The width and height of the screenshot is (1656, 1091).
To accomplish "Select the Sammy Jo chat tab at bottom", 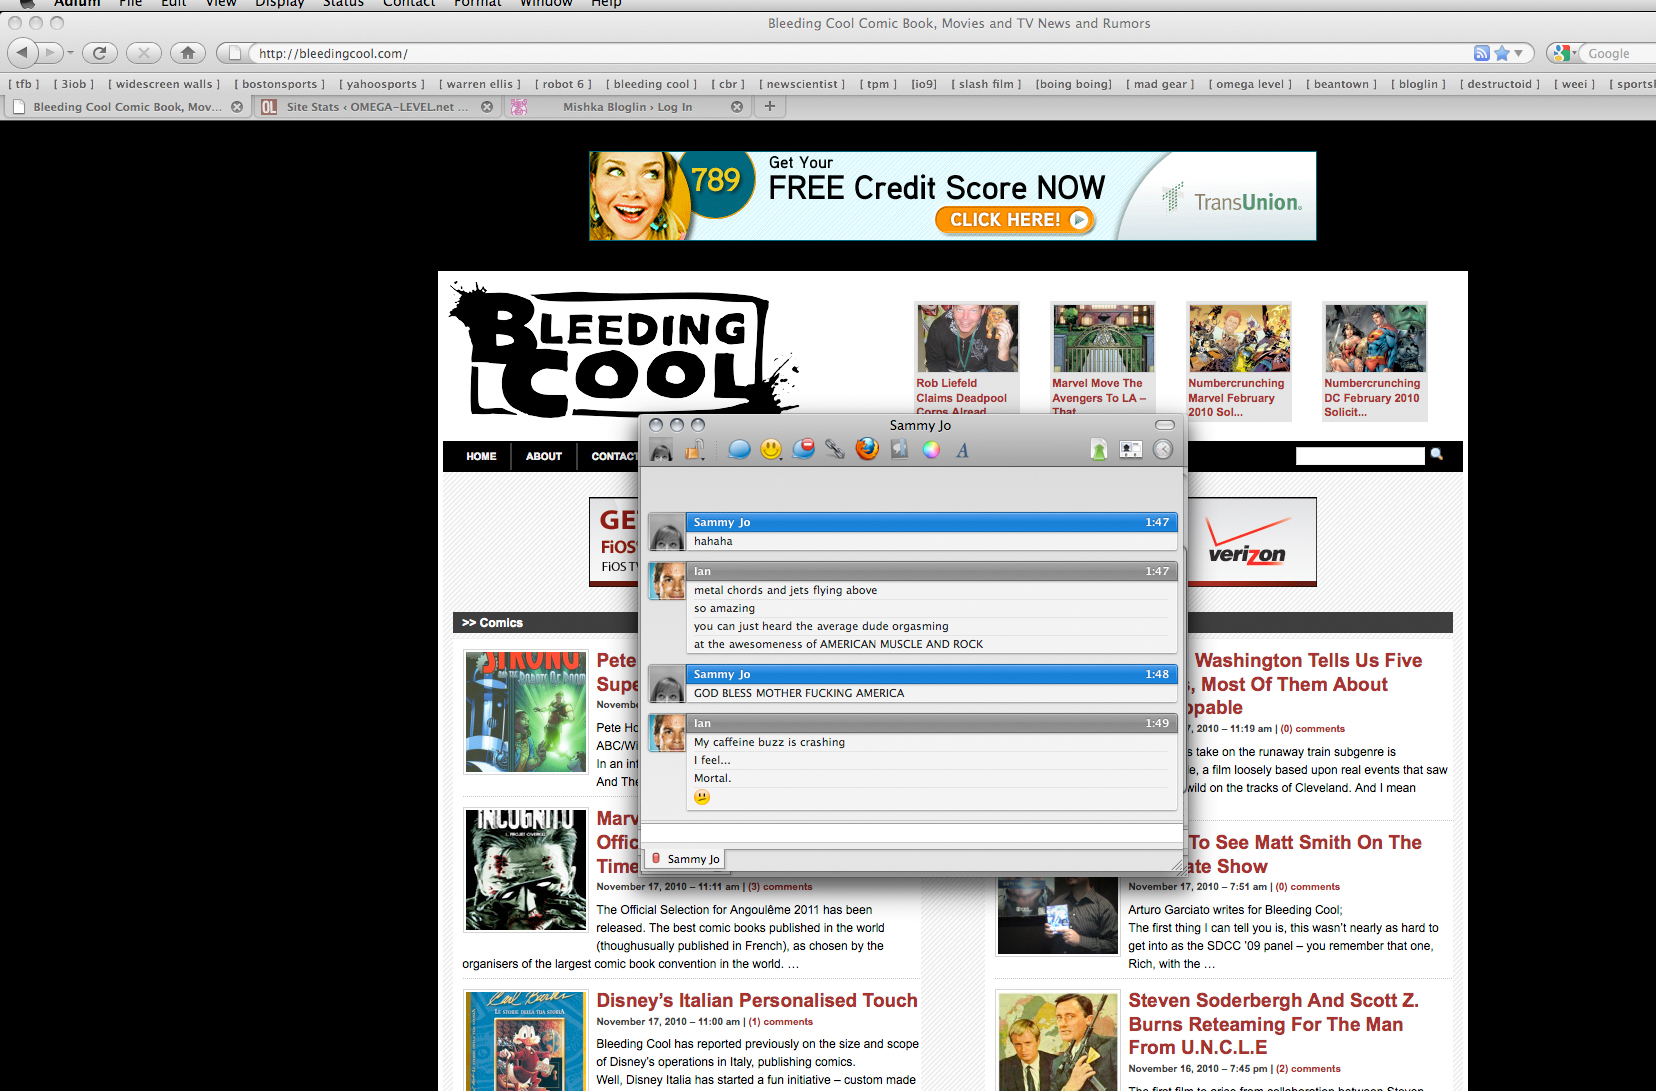I will coord(684,859).
